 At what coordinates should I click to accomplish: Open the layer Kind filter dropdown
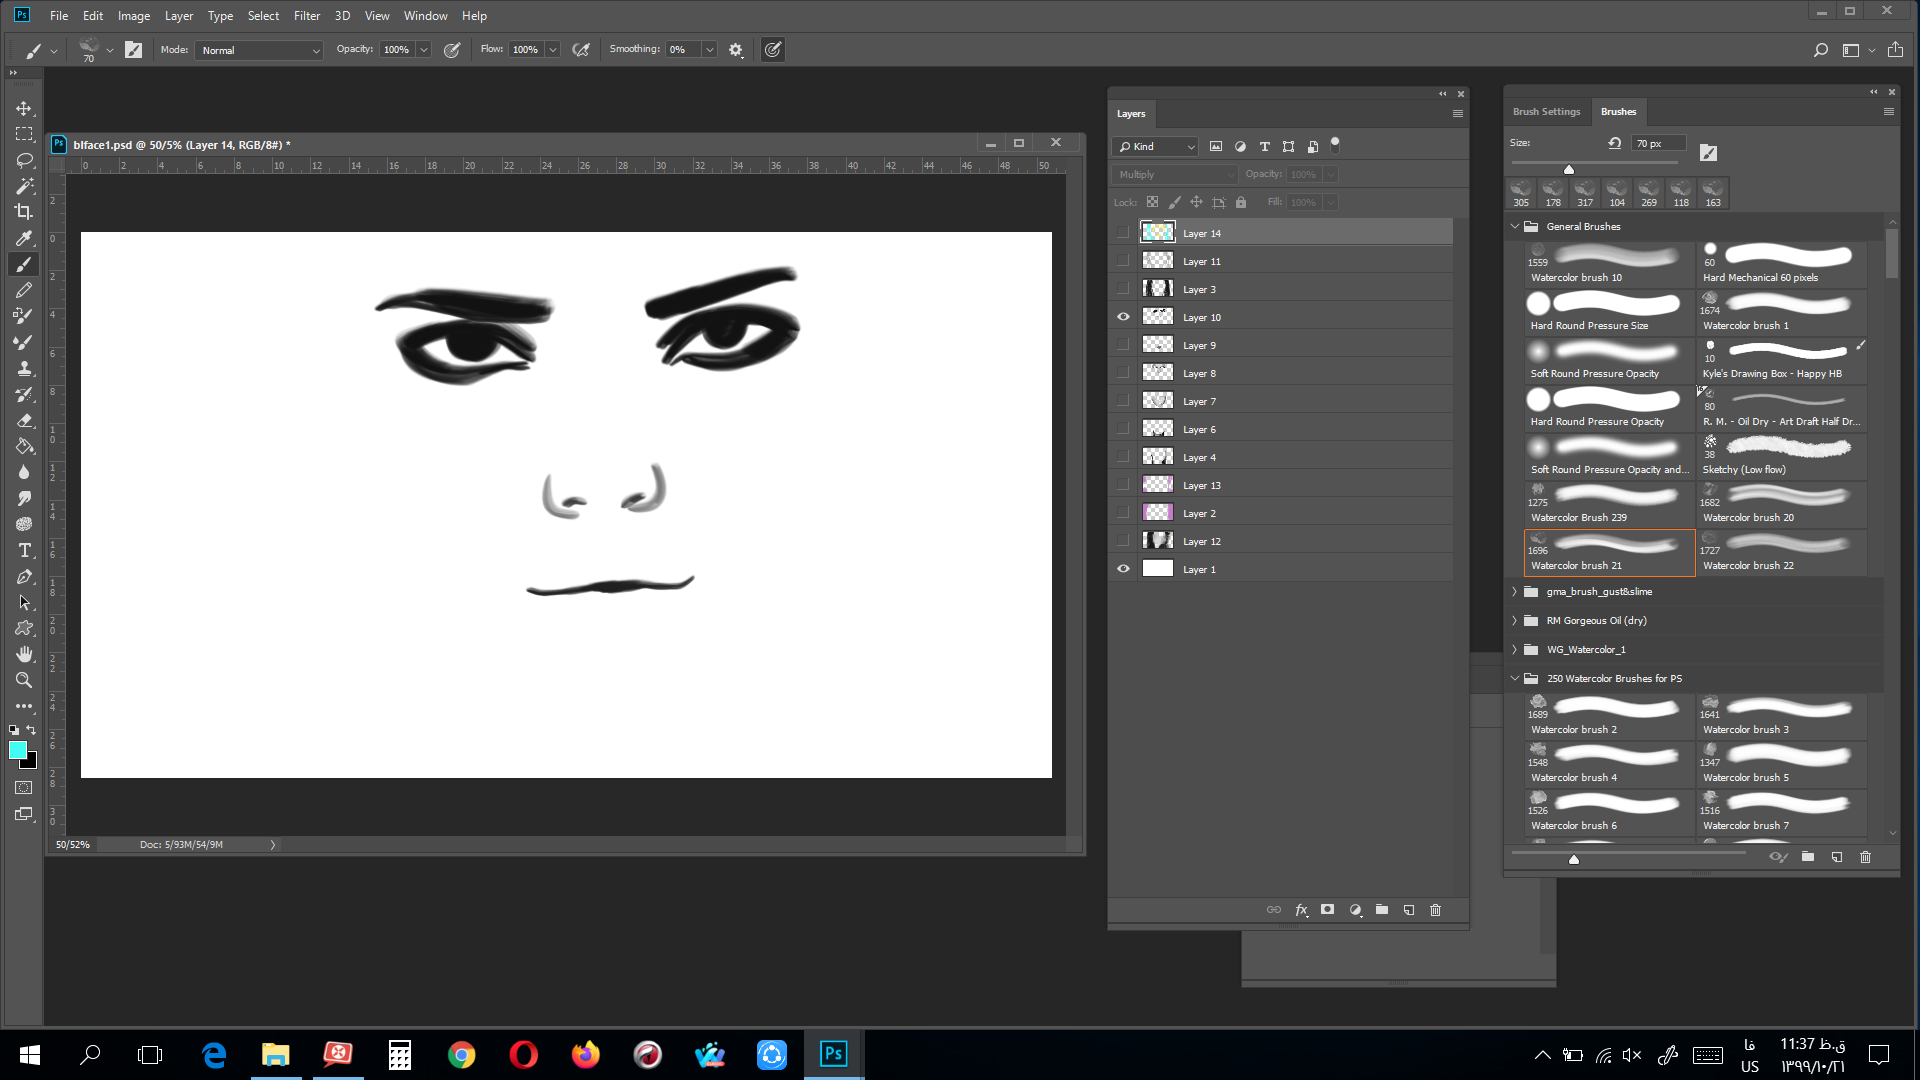click(x=1156, y=146)
